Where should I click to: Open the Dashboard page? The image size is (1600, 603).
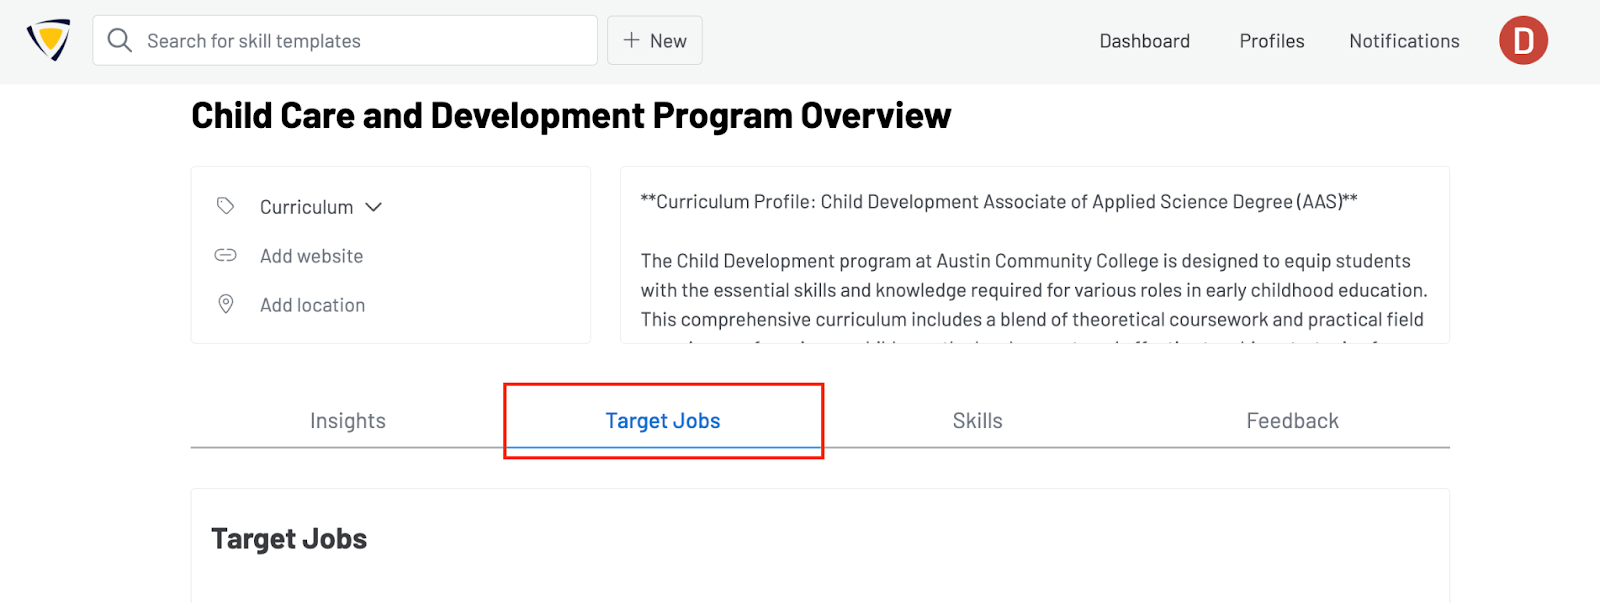[x=1144, y=41]
